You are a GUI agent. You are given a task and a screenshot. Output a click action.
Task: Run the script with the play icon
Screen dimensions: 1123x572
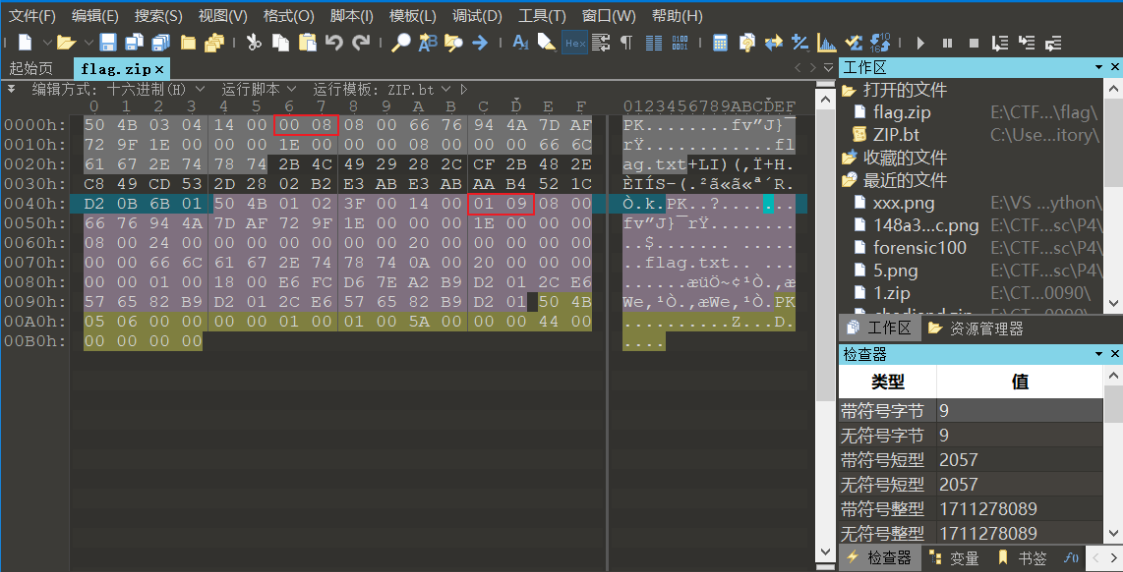921,43
